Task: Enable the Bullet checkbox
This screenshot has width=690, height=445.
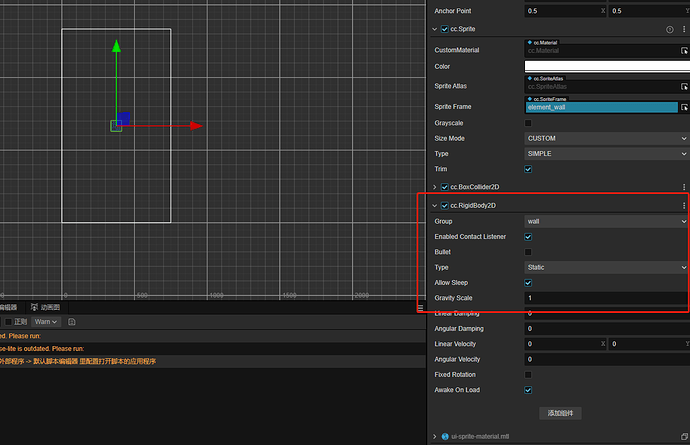Action: tap(528, 252)
